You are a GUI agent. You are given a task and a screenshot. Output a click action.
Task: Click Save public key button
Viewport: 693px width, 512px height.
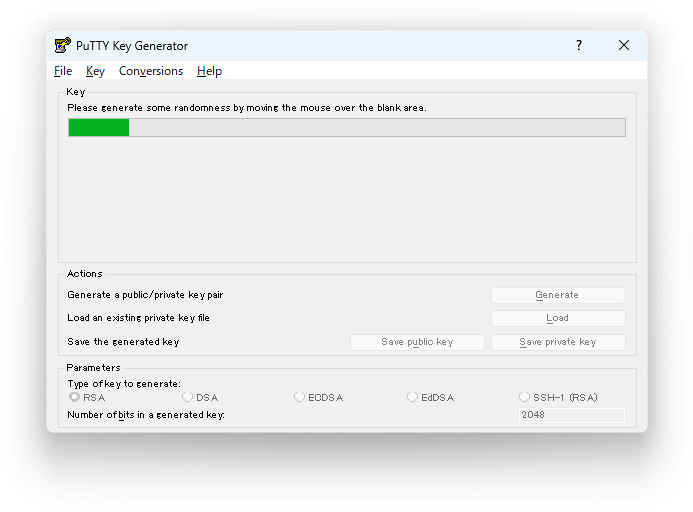tap(417, 342)
